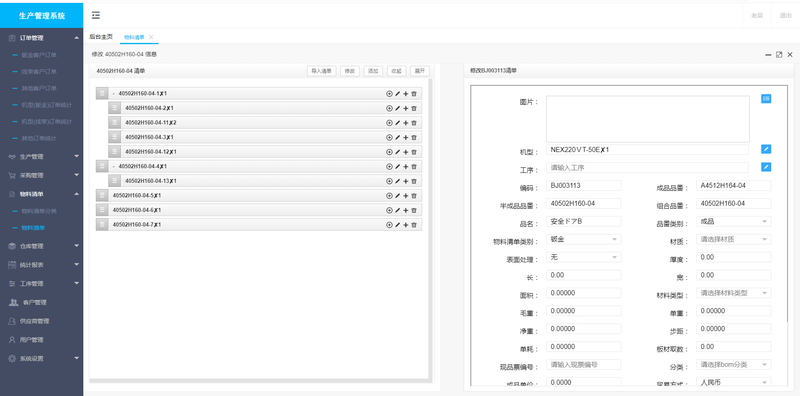Open the 材料类型 dropdown
This screenshot has height=396, width=800.
pyautogui.click(x=733, y=293)
